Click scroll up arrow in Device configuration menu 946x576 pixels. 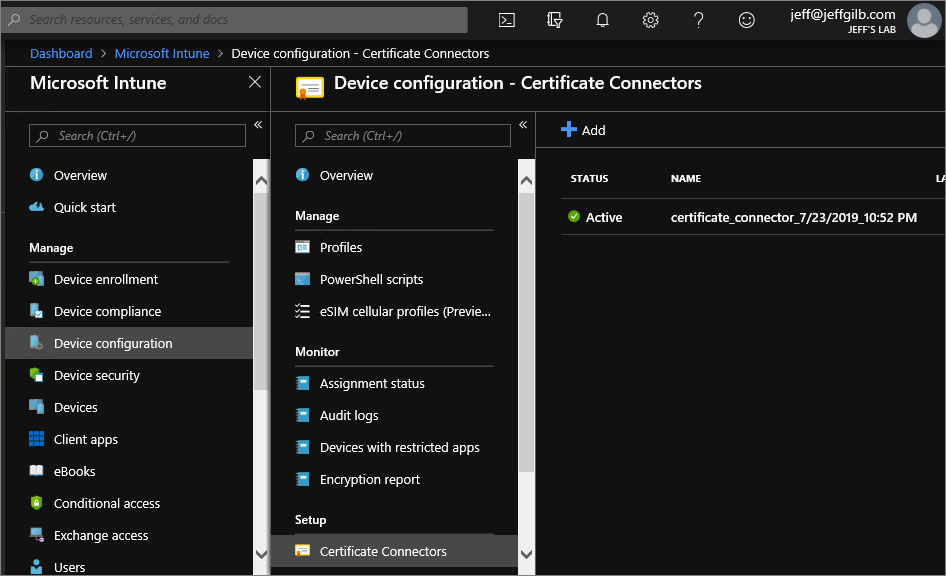[x=526, y=180]
